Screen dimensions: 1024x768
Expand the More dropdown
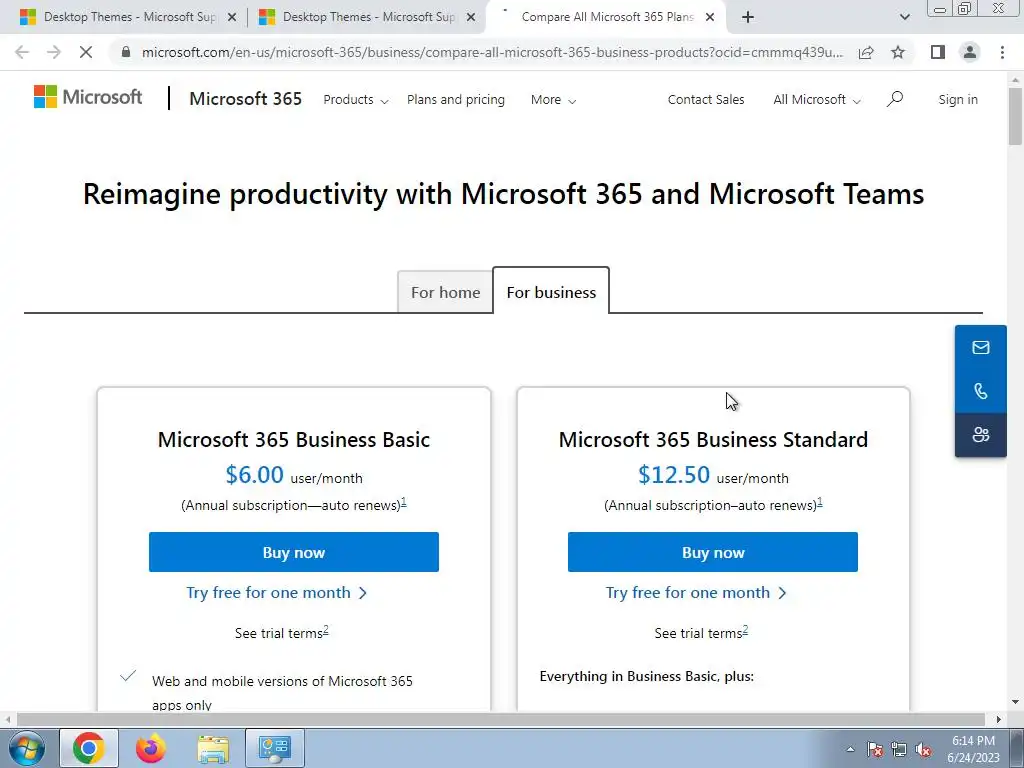pyautogui.click(x=553, y=100)
